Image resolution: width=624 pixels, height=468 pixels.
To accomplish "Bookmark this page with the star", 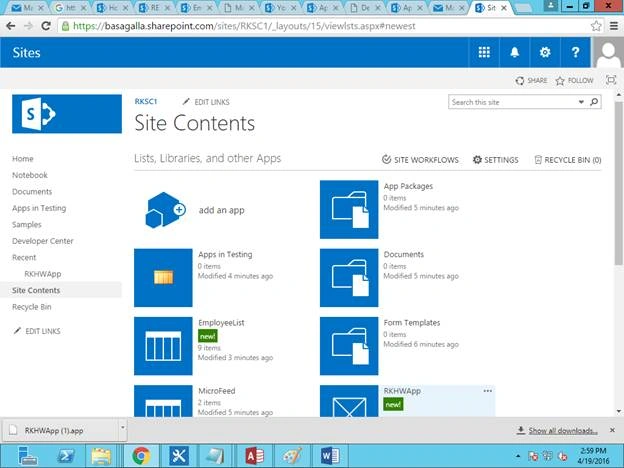I will (596, 26).
